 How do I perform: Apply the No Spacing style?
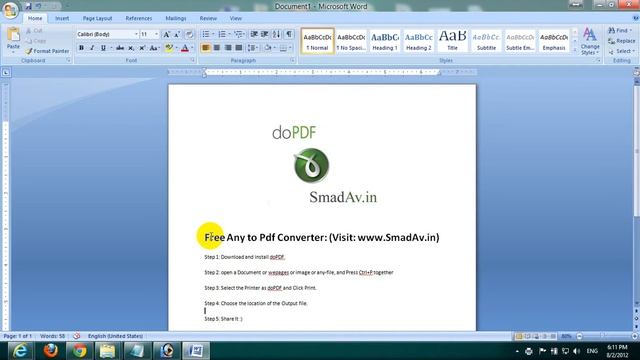pyautogui.click(x=351, y=41)
